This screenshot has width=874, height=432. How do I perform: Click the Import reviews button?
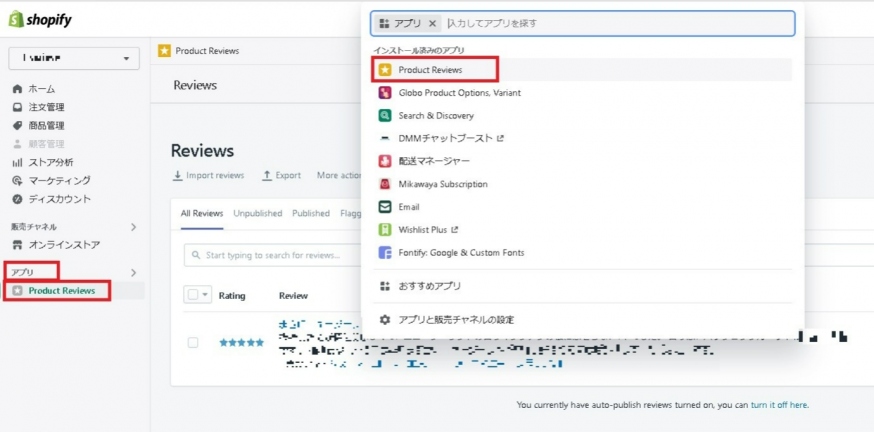pyautogui.click(x=208, y=175)
